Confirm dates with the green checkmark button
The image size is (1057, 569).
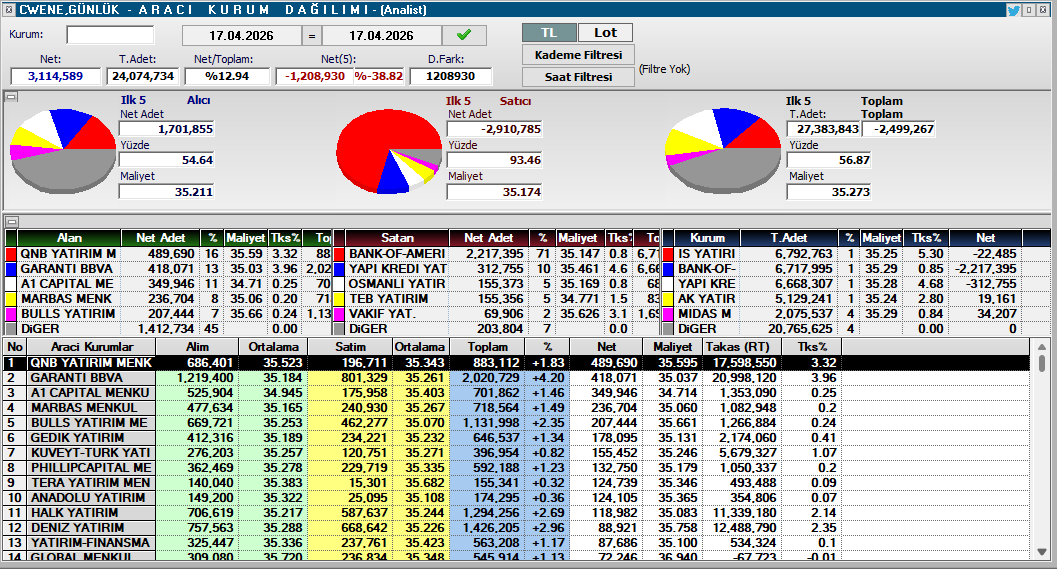[x=464, y=35]
